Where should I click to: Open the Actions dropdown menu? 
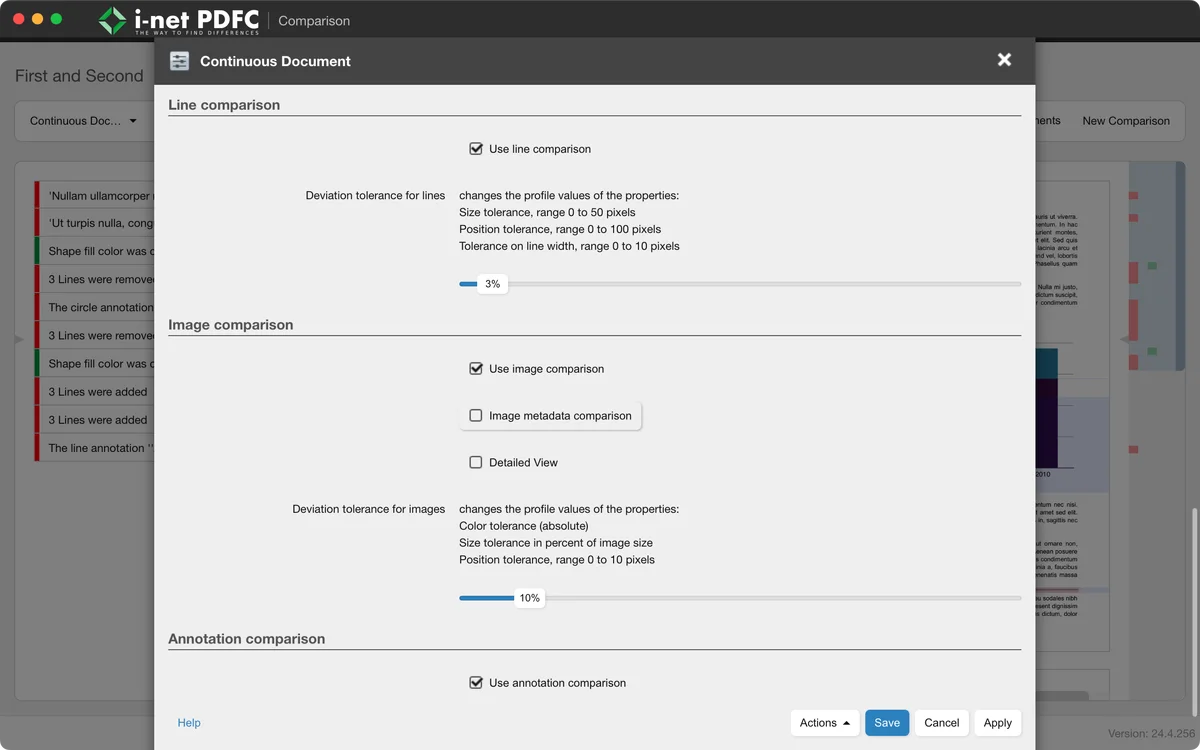click(825, 723)
